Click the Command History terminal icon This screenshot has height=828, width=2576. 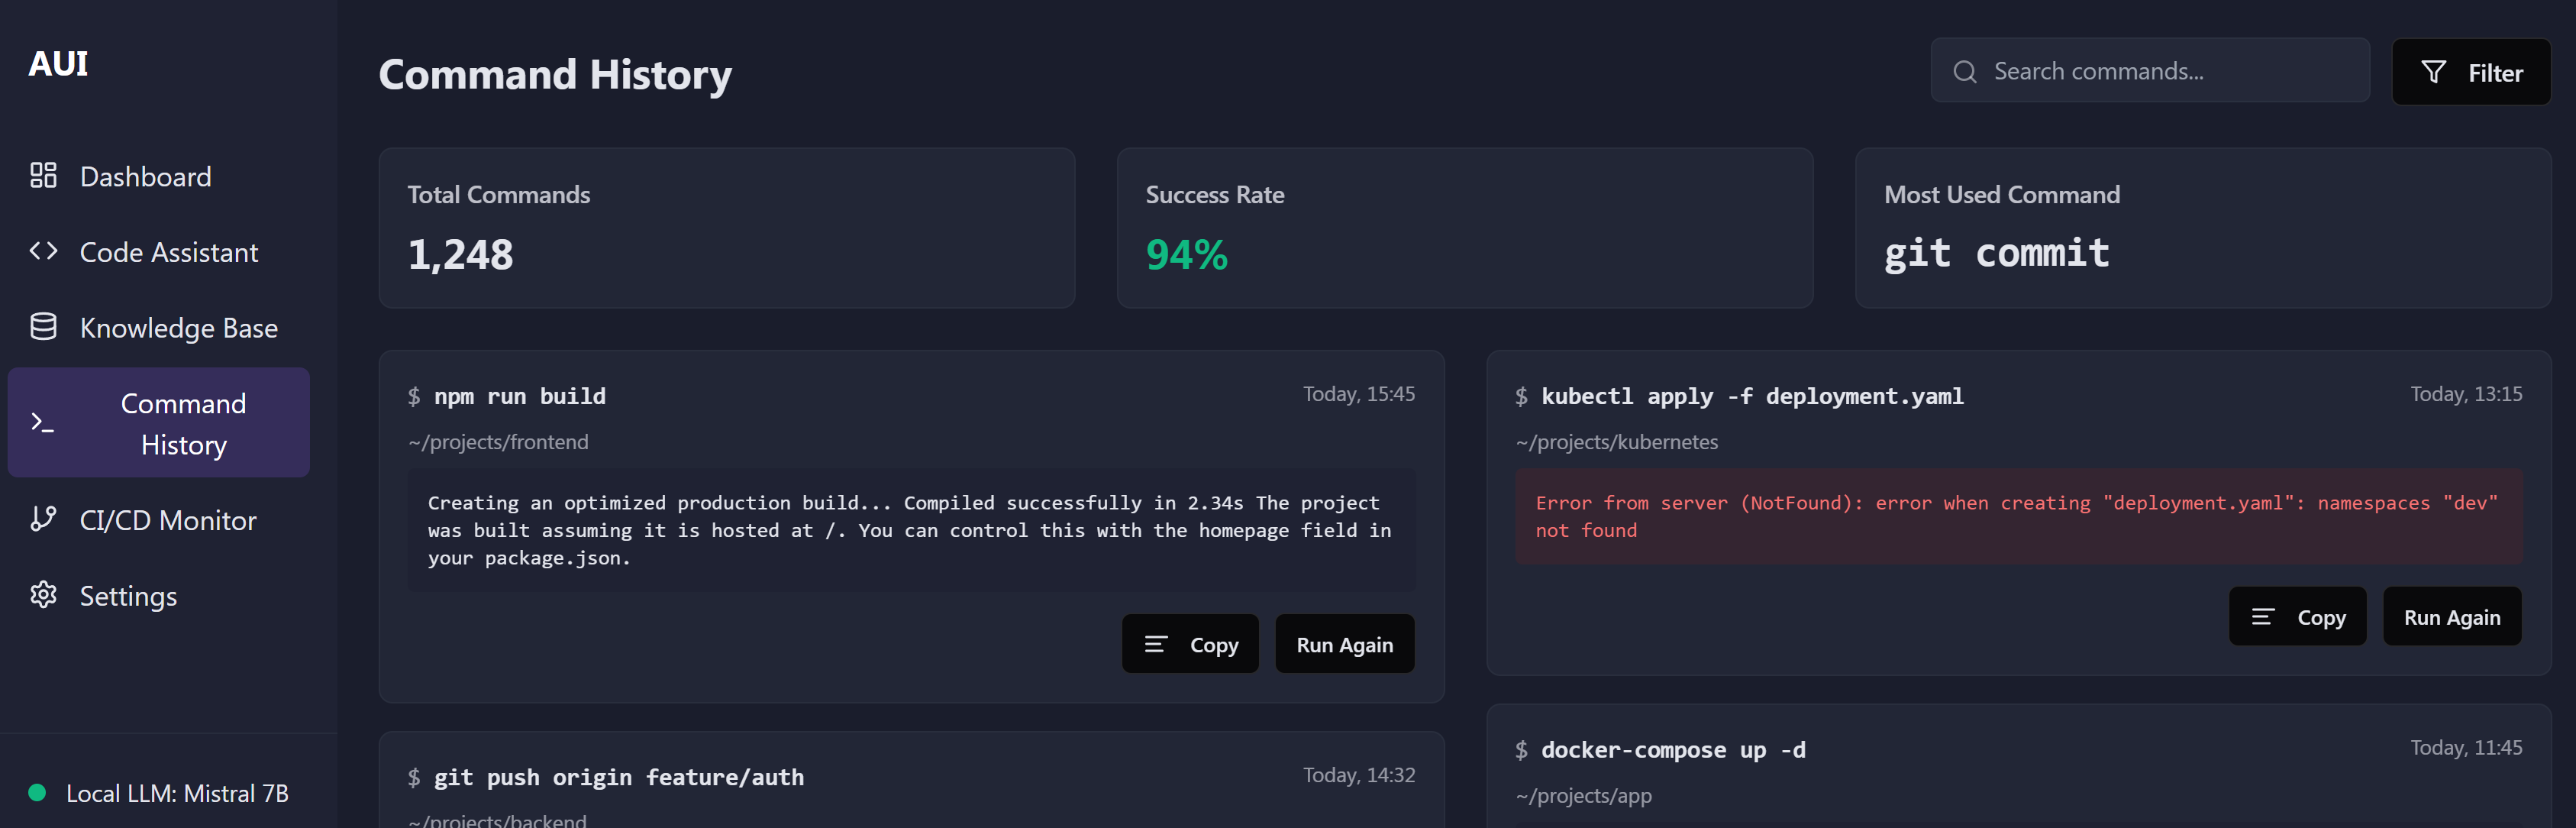42,423
